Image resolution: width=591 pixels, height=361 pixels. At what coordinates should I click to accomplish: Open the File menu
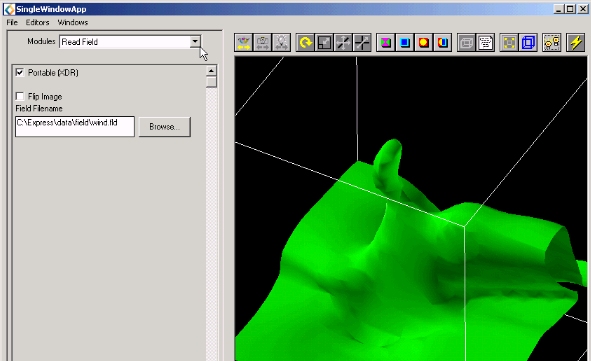[12, 23]
